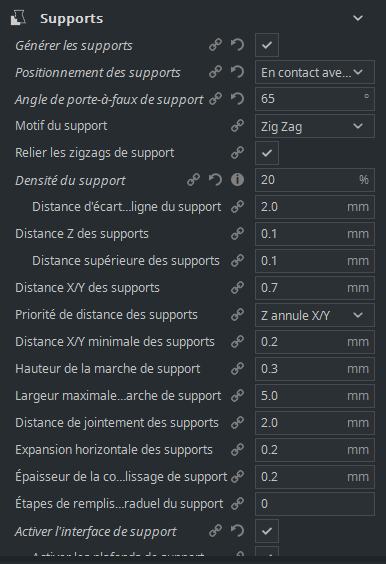This screenshot has width=386, height=564.
Task: Collapse the Supports section chevron
Action: point(358,18)
